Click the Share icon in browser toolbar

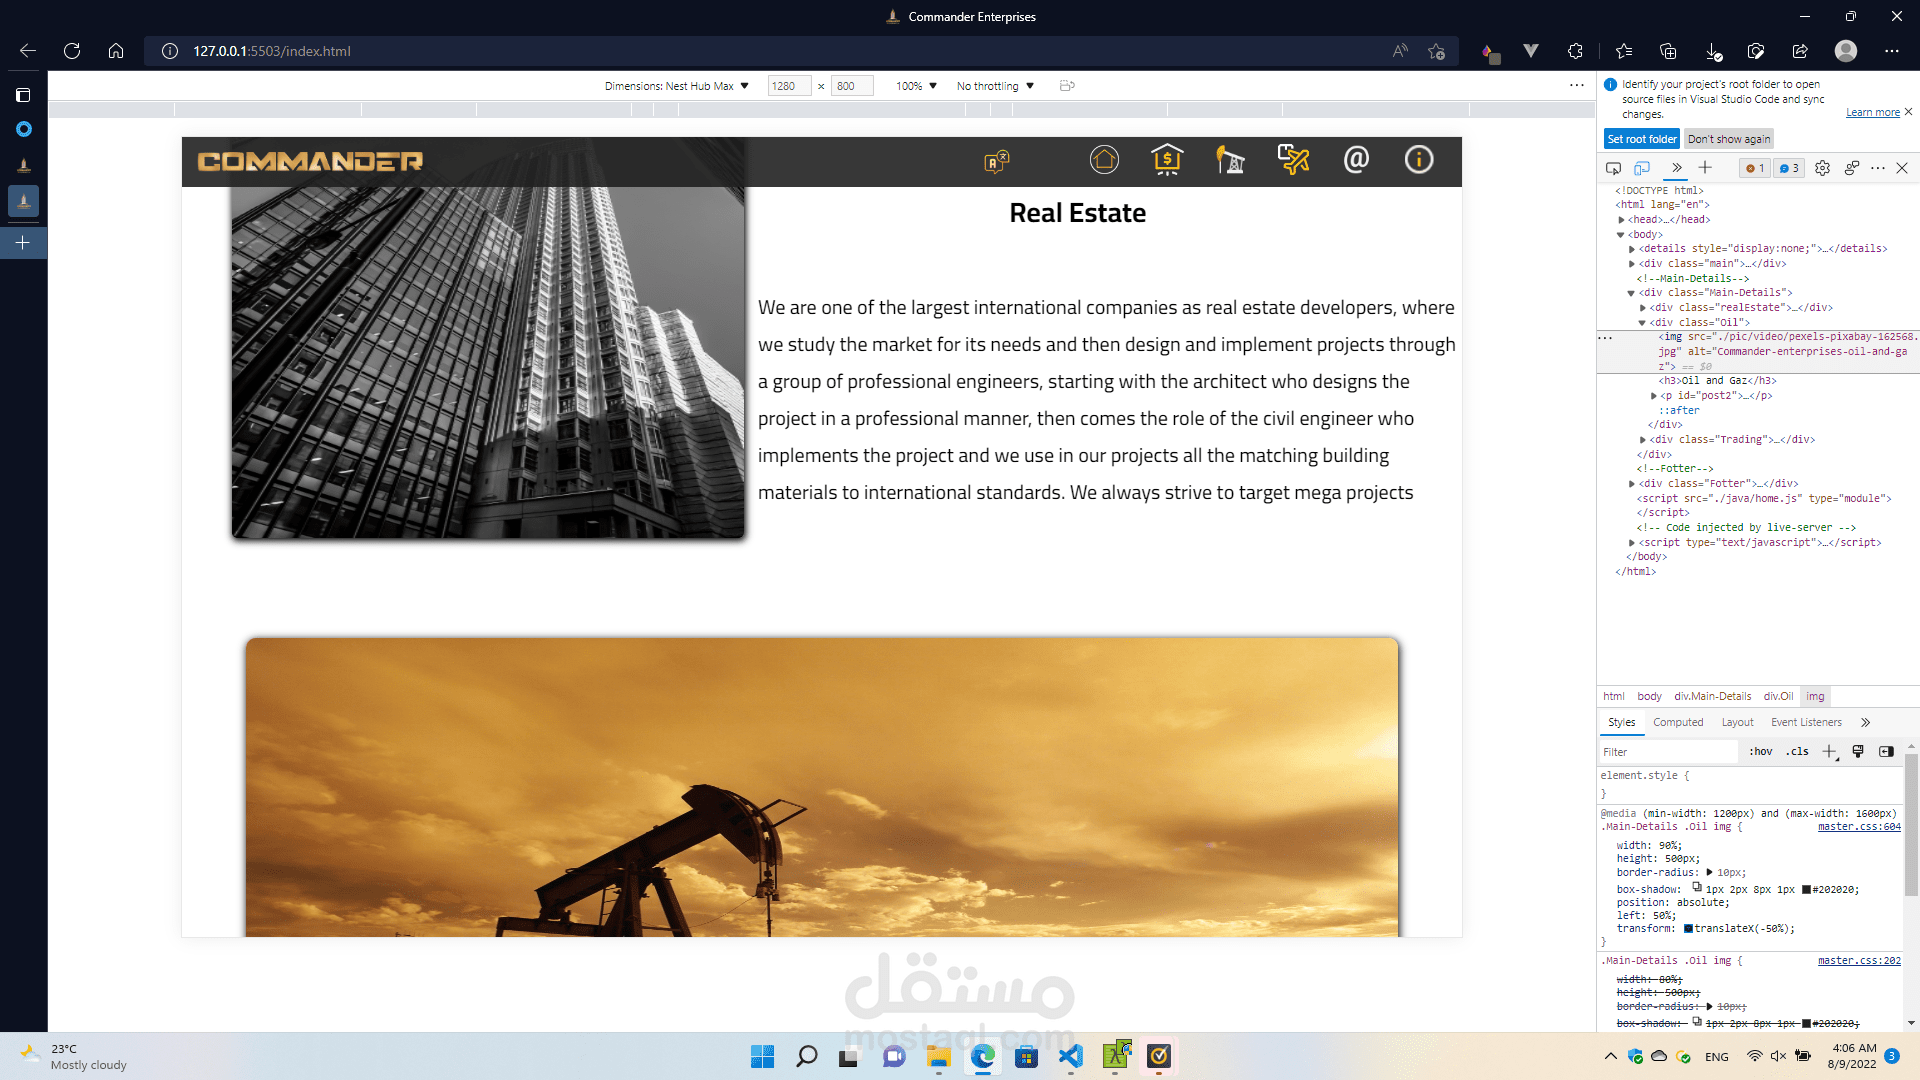point(1800,51)
